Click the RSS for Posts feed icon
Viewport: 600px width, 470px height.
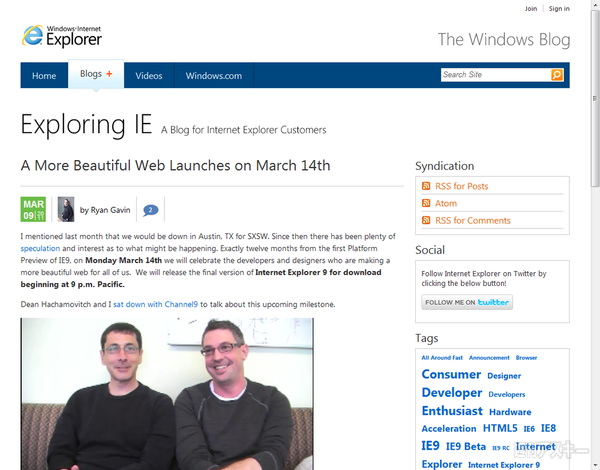pos(426,186)
